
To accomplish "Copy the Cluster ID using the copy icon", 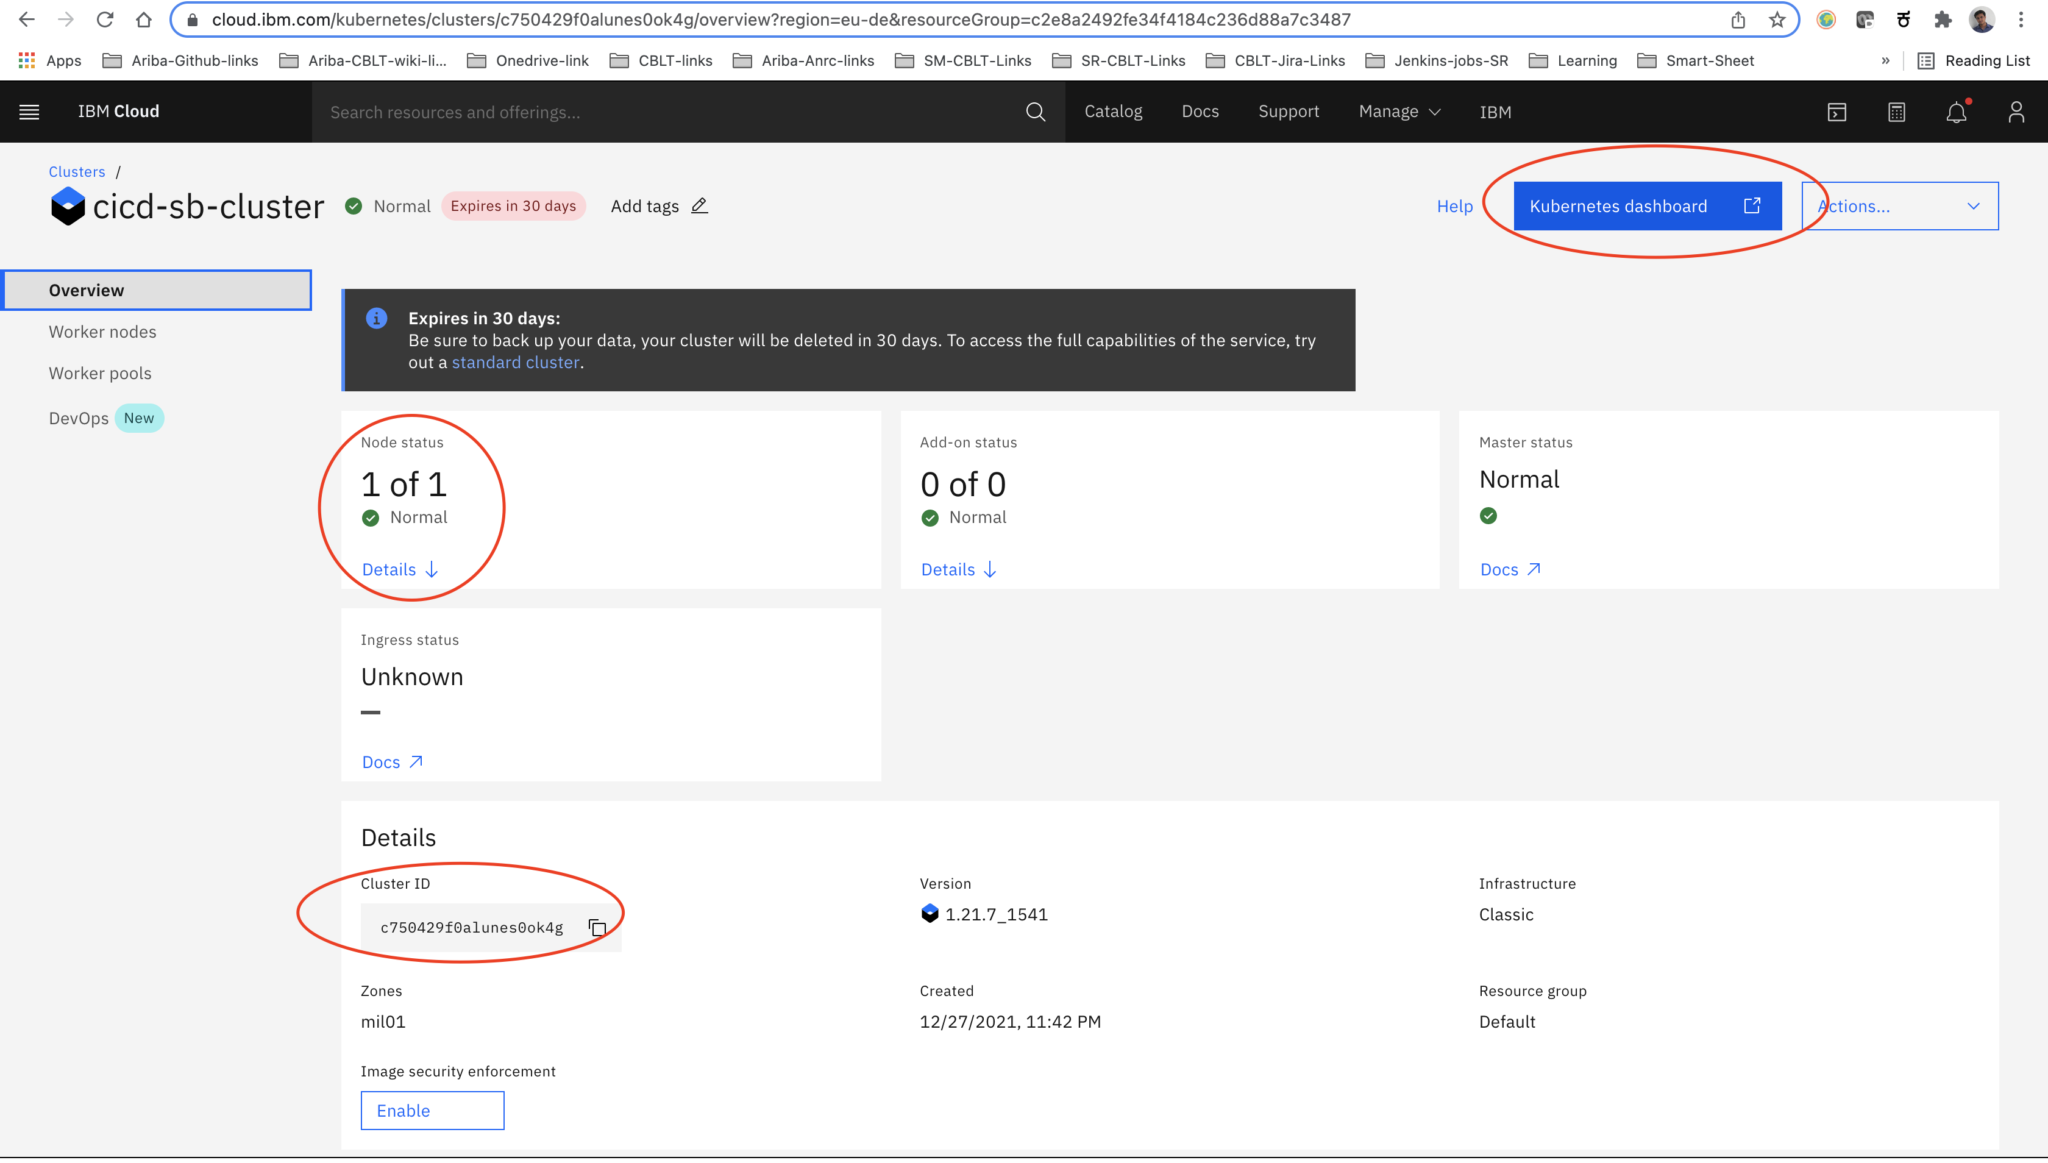I will click(596, 927).
